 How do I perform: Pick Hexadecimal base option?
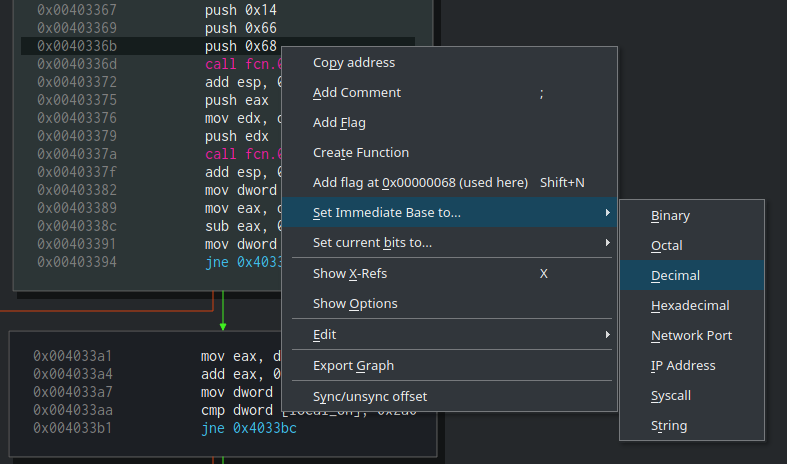pyautogui.click(x=690, y=305)
